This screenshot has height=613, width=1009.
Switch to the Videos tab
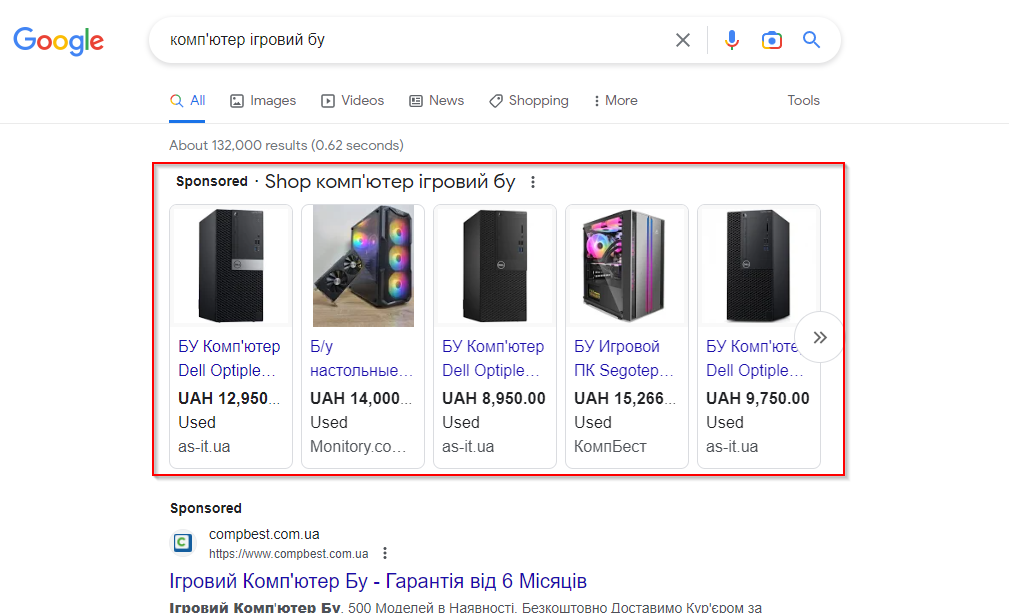click(x=352, y=101)
